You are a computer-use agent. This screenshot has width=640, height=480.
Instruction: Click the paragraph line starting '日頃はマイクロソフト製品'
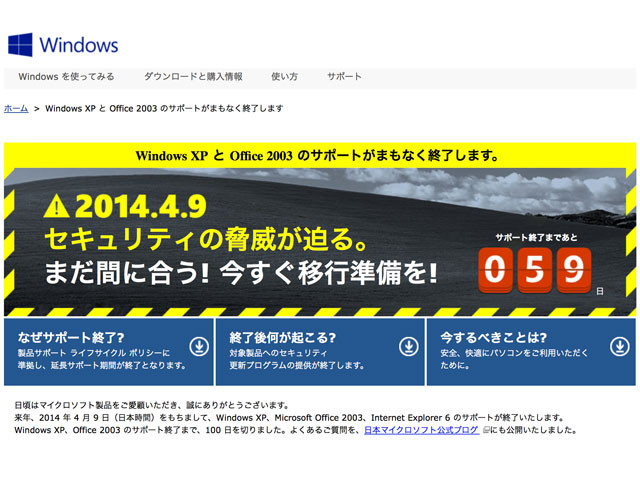[152, 405]
